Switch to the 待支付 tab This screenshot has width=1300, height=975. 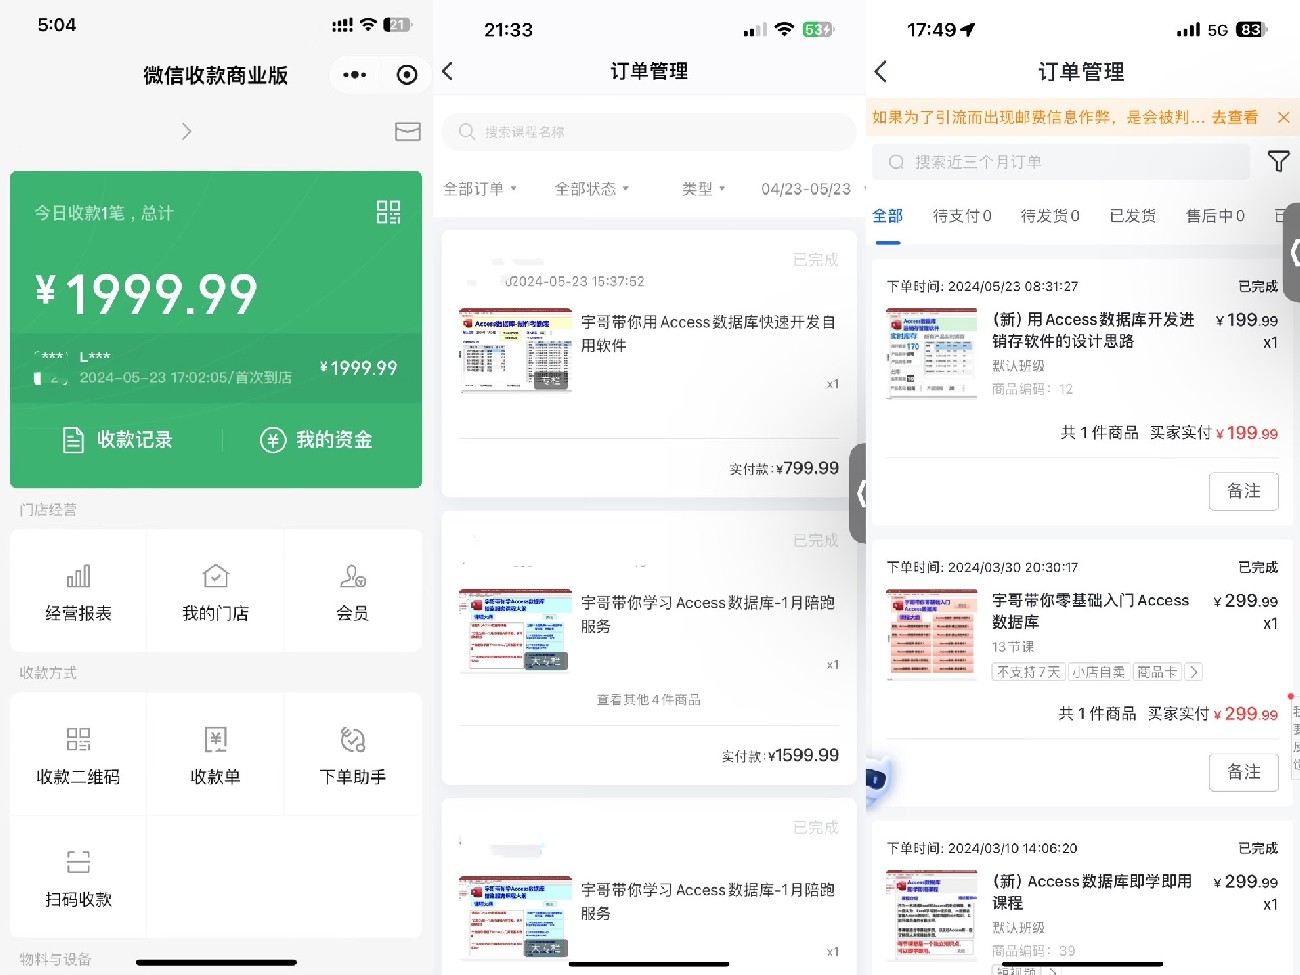coord(962,216)
